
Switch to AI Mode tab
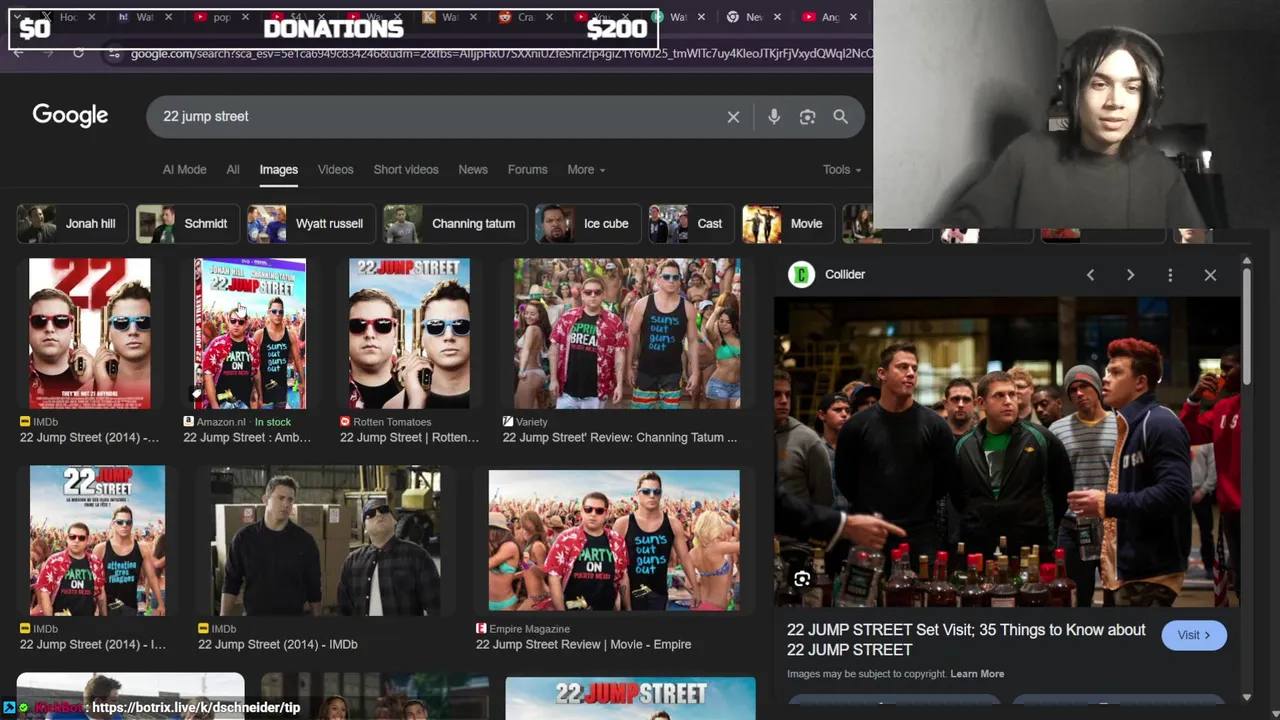tap(184, 169)
